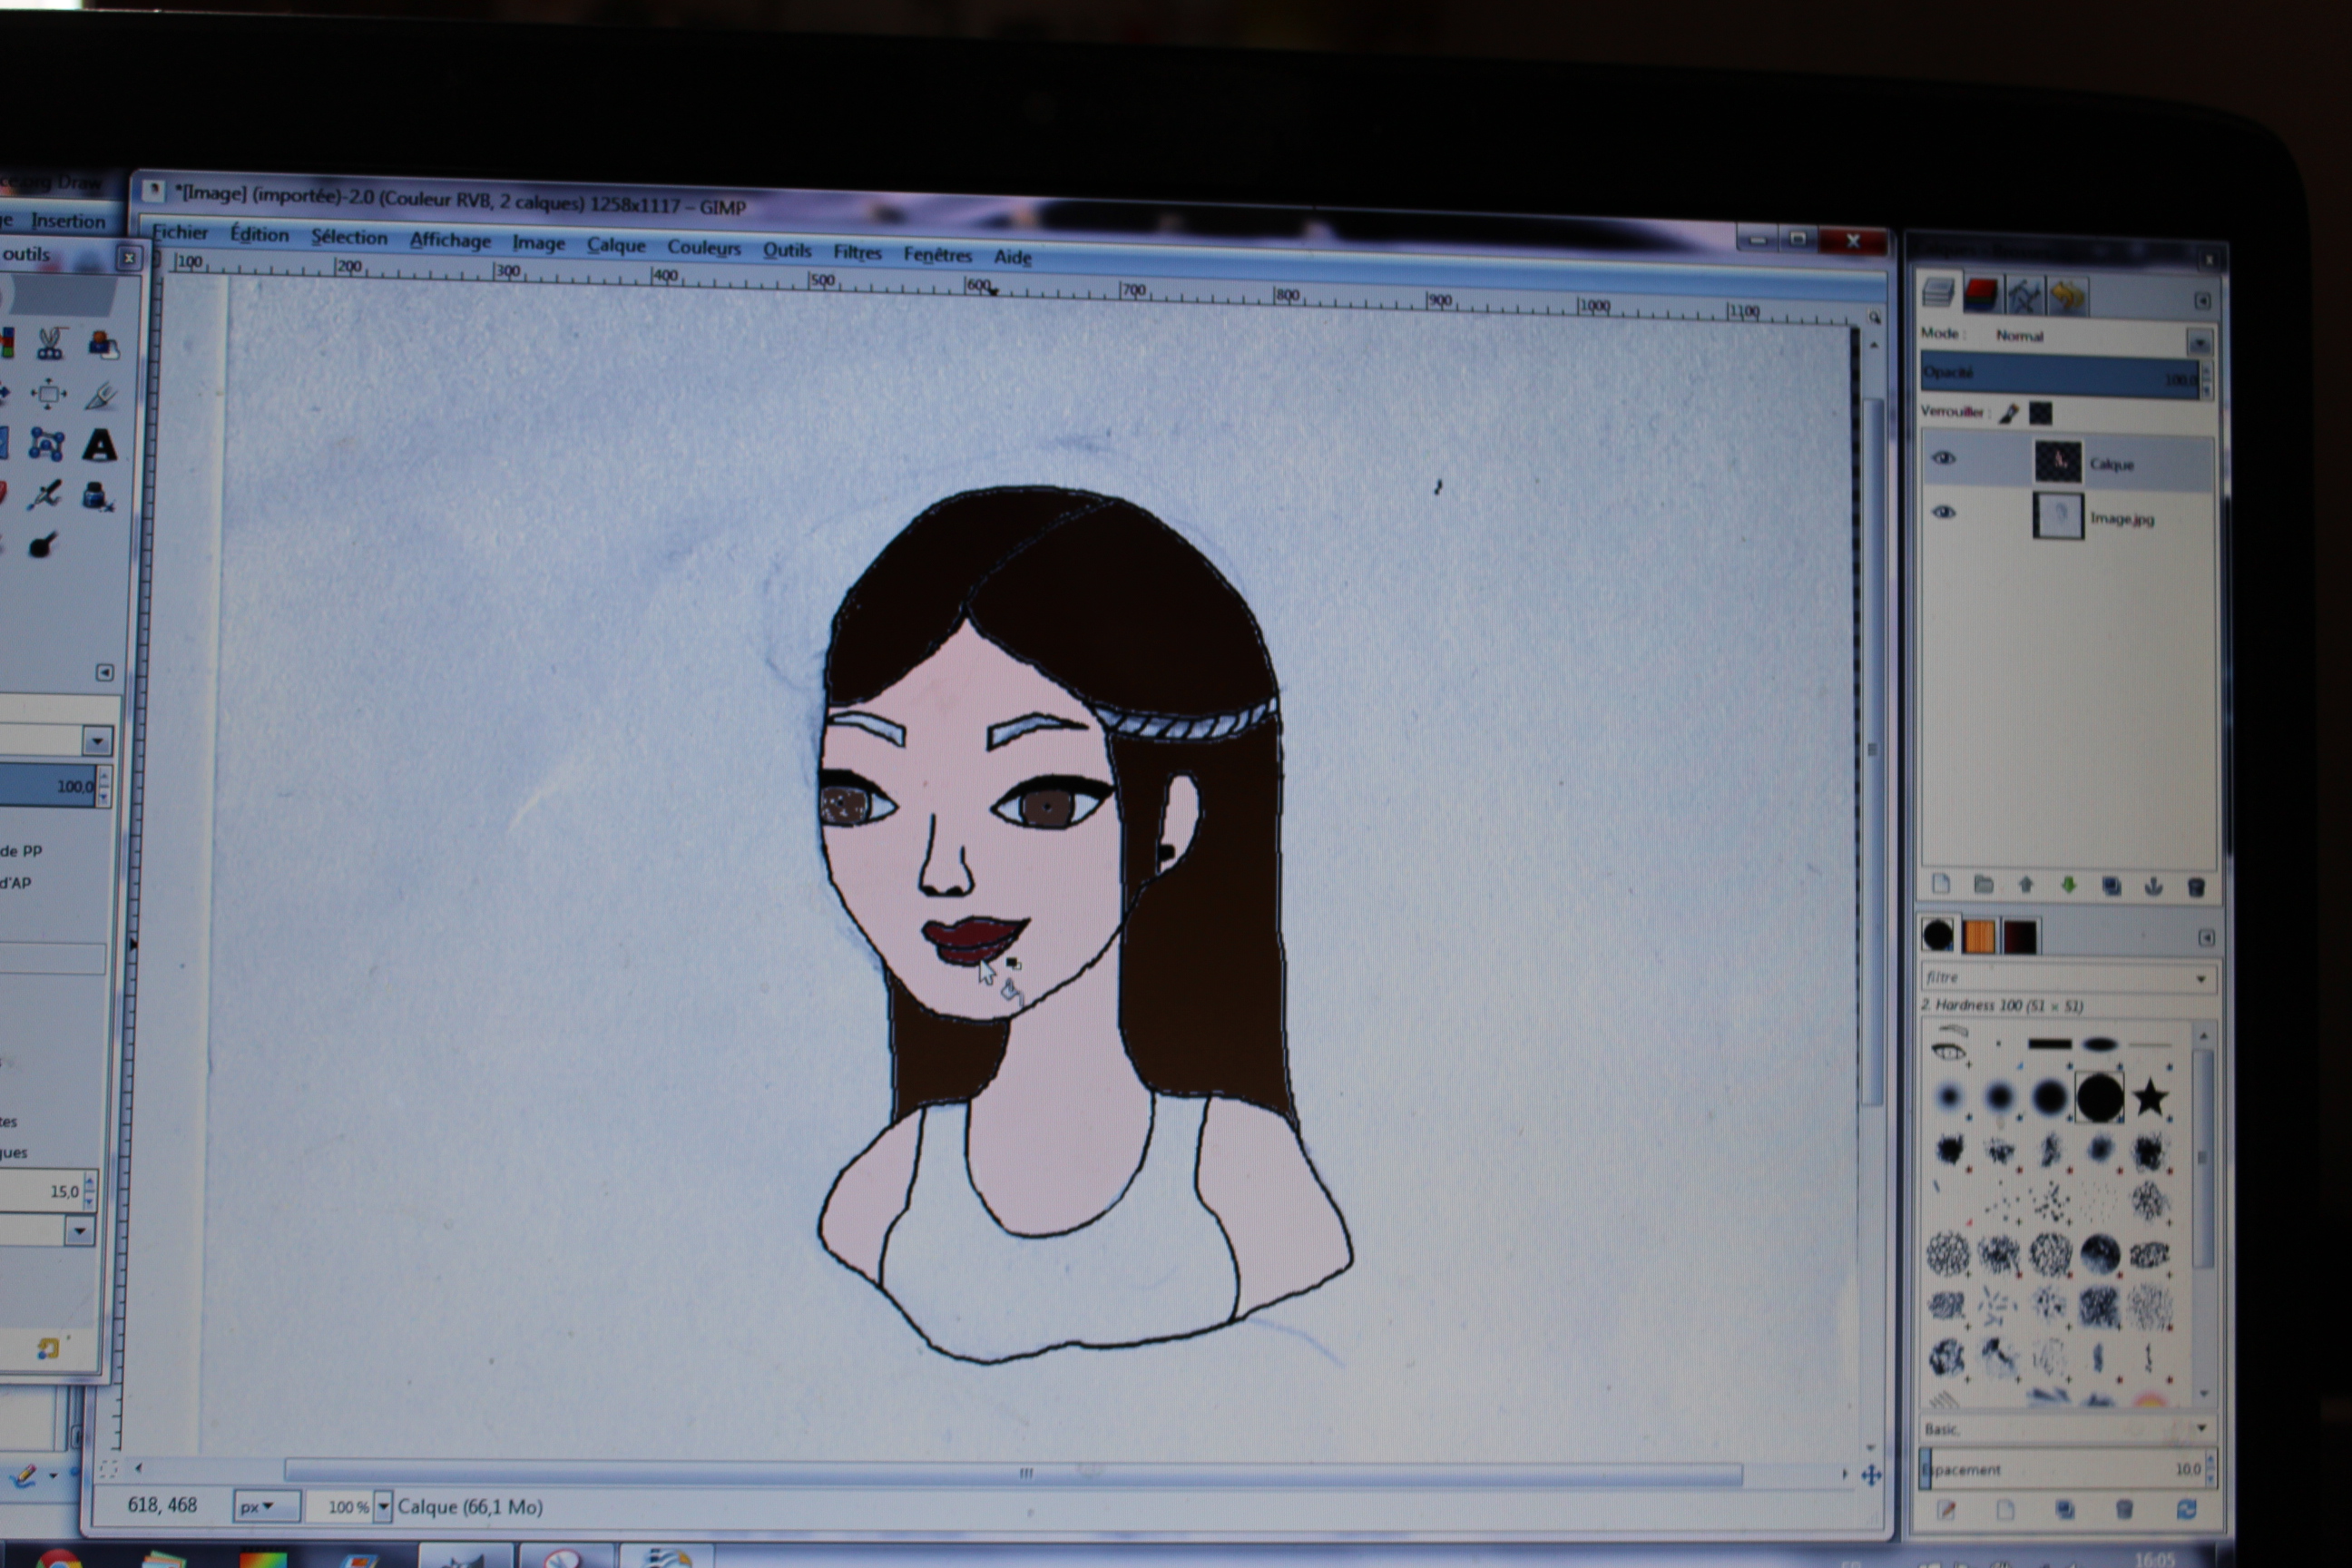
Task: Pick the Ink tool
Action: tap(97, 496)
